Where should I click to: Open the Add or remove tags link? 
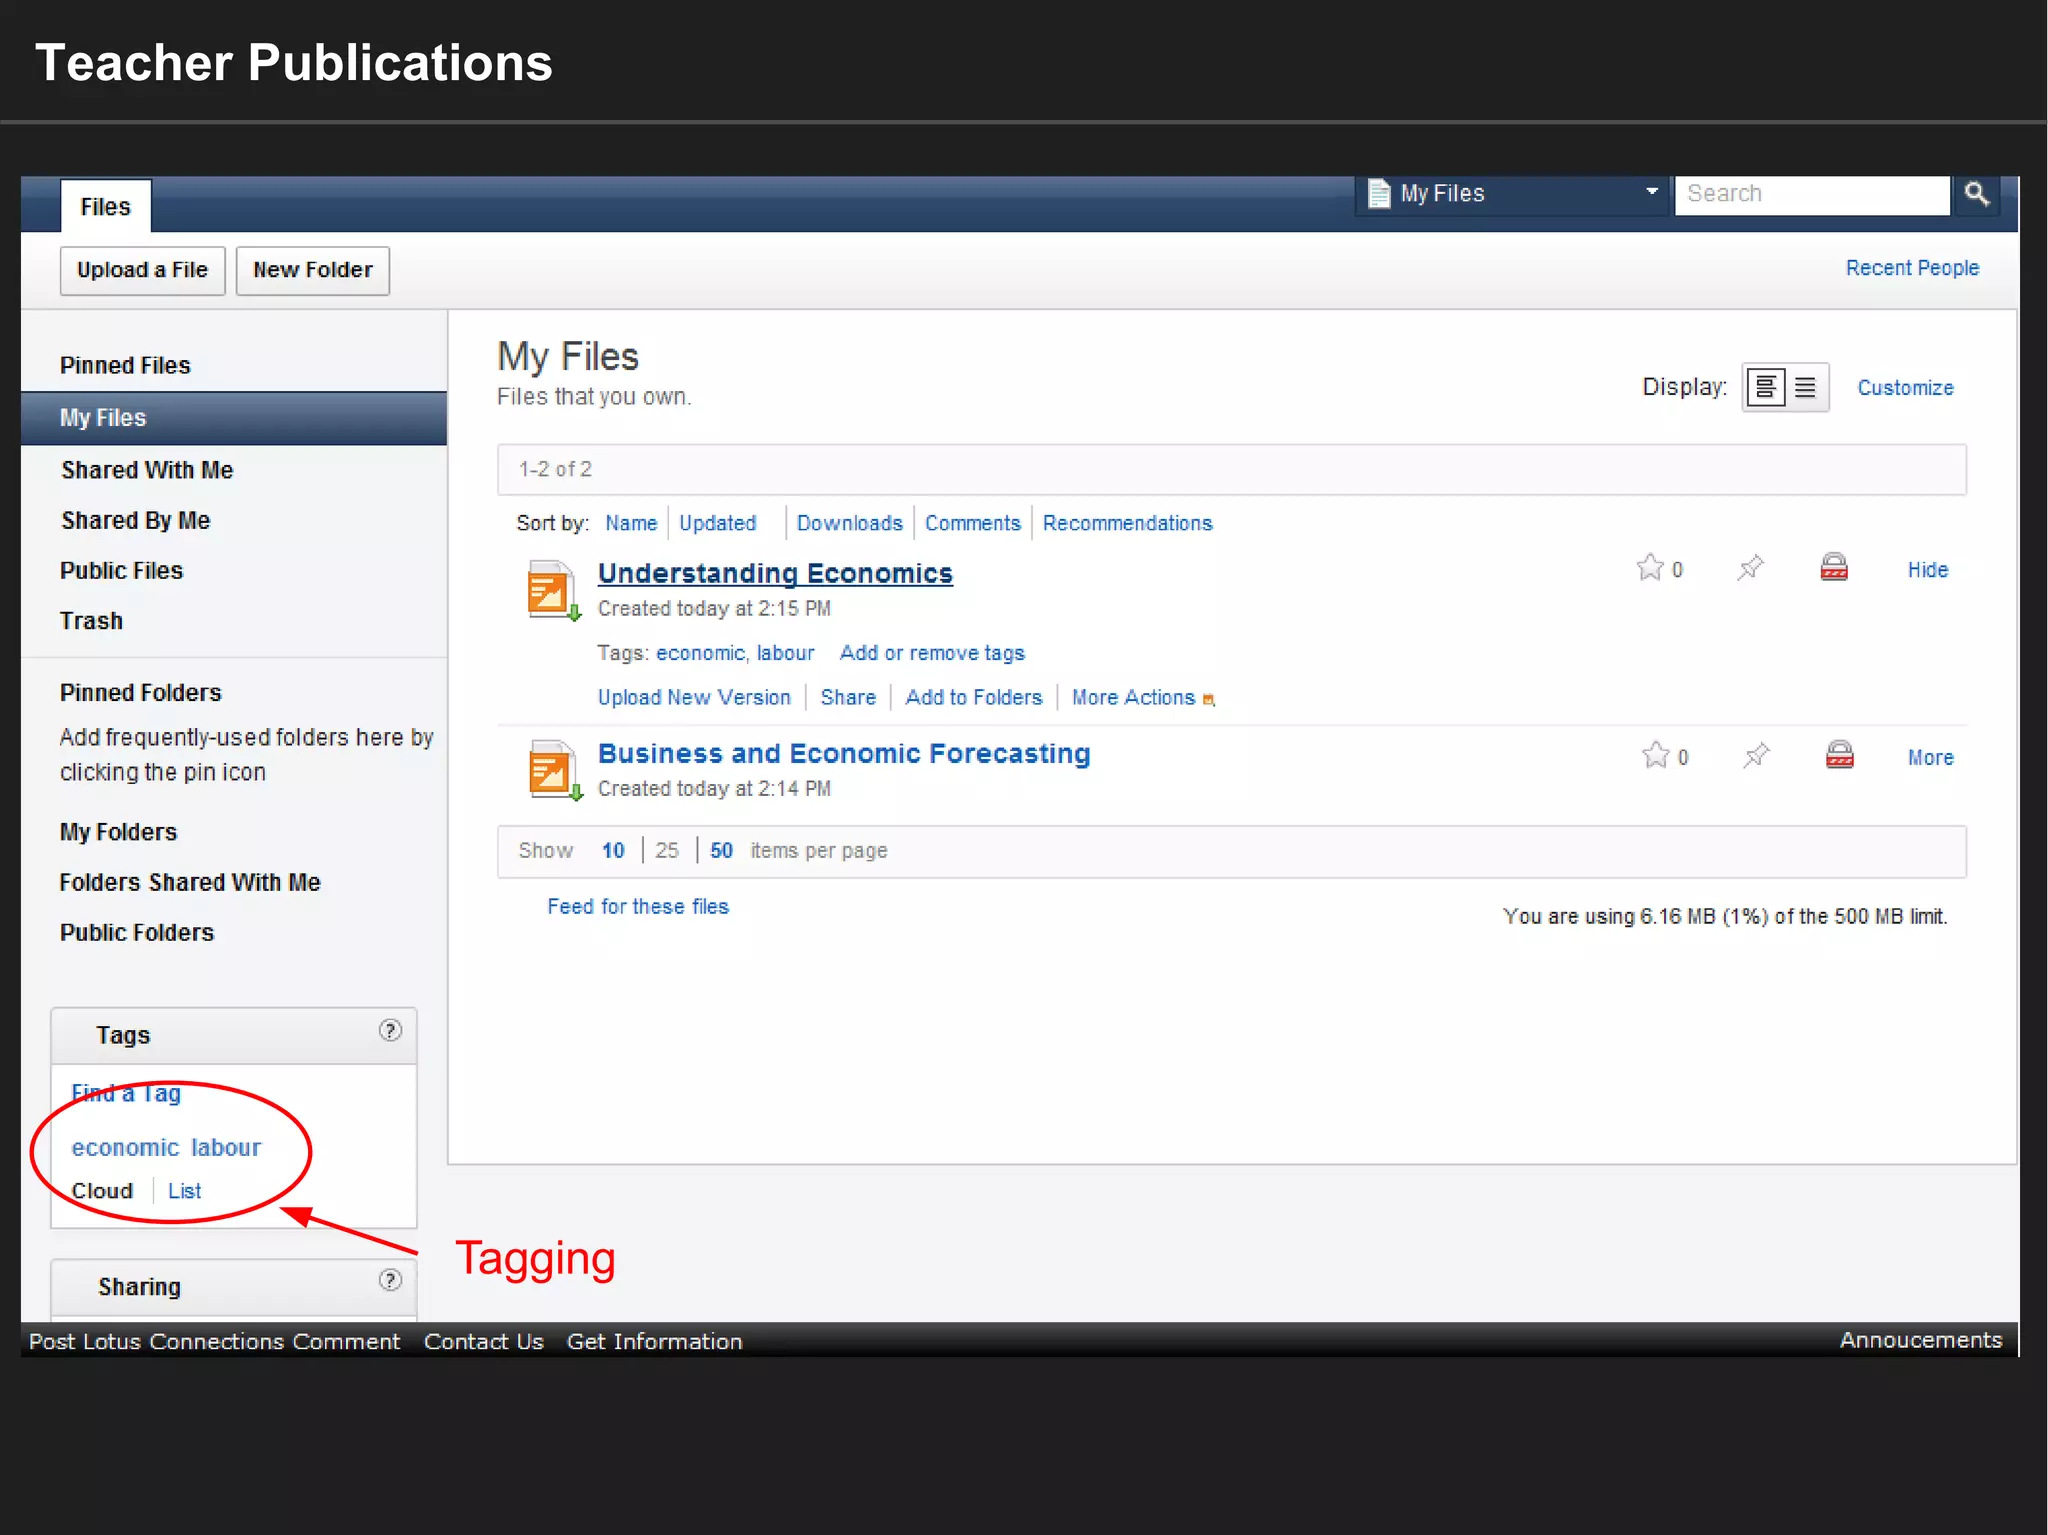pos(932,653)
